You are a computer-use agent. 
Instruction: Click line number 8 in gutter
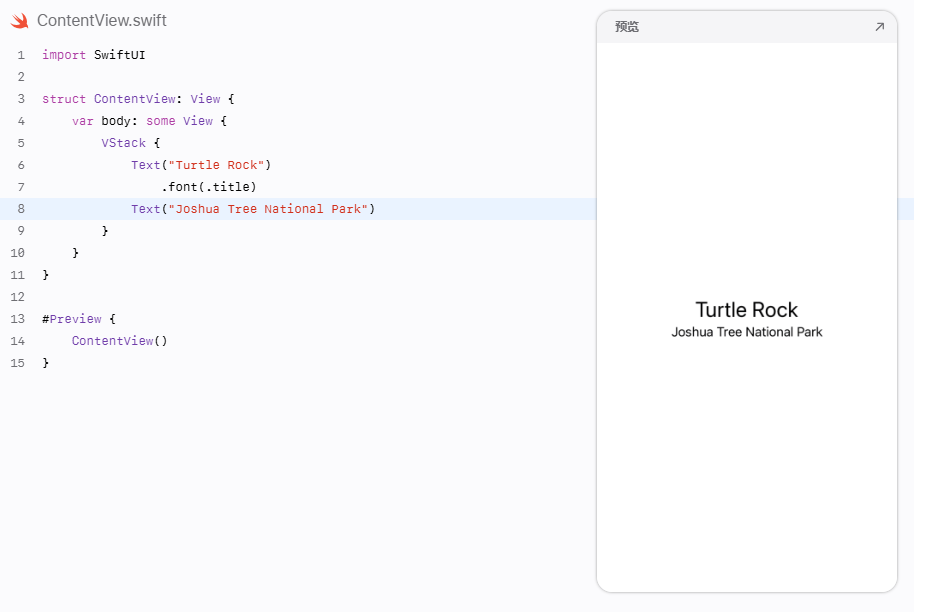click(x=21, y=209)
